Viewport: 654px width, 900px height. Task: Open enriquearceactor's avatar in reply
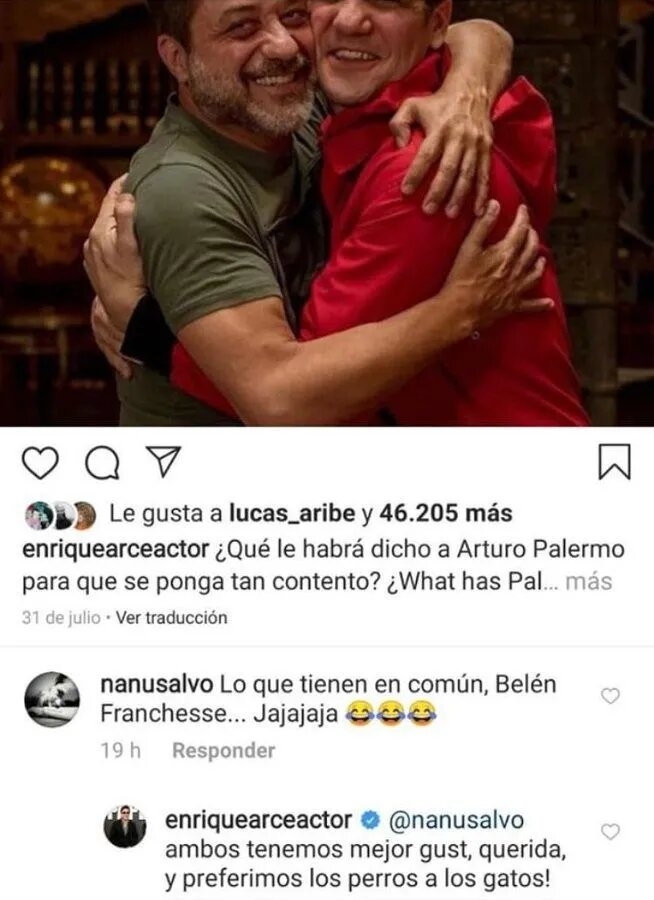[x=124, y=827]
